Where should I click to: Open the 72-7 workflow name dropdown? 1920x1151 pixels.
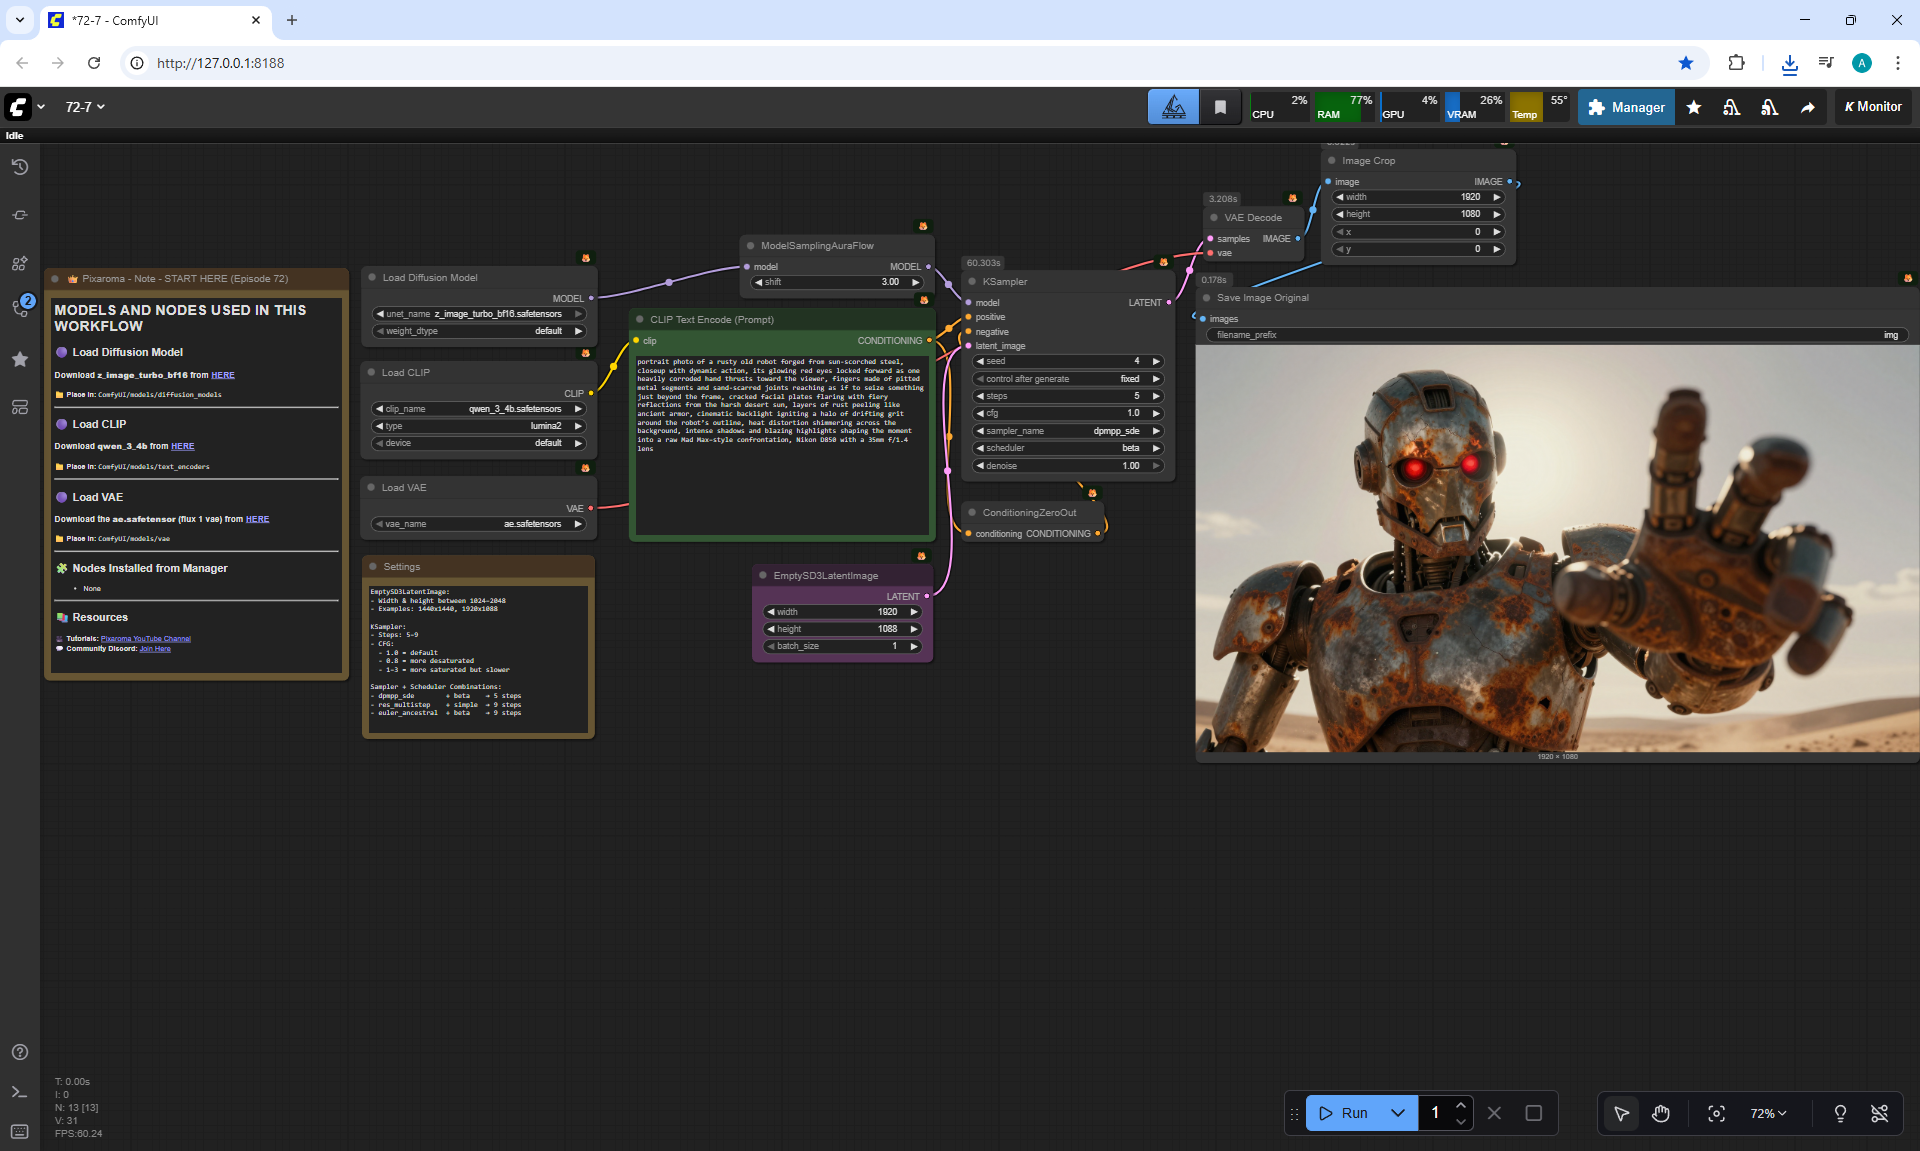85,107
